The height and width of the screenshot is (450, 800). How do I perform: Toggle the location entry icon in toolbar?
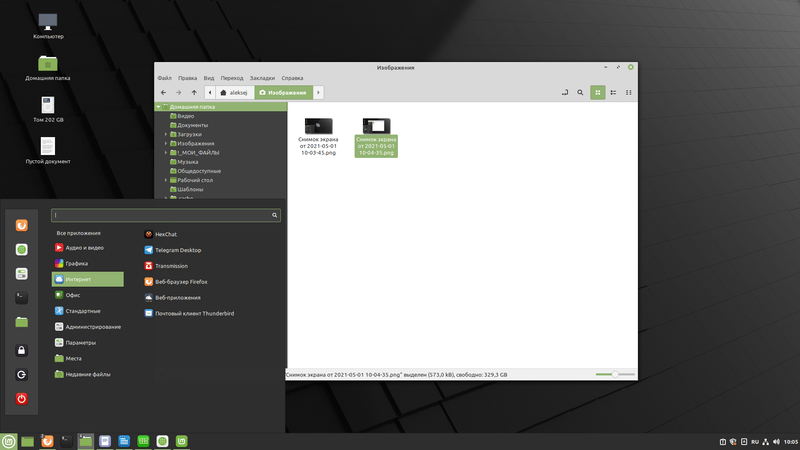point(565,92)
